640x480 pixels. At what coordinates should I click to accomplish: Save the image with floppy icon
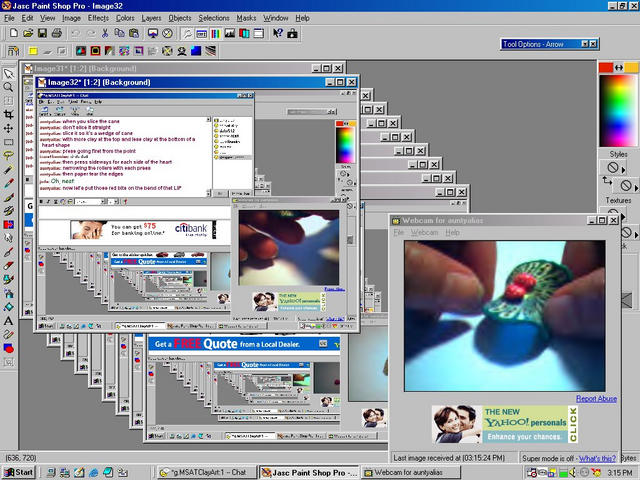pyautogui.click(x=42, y=33)
